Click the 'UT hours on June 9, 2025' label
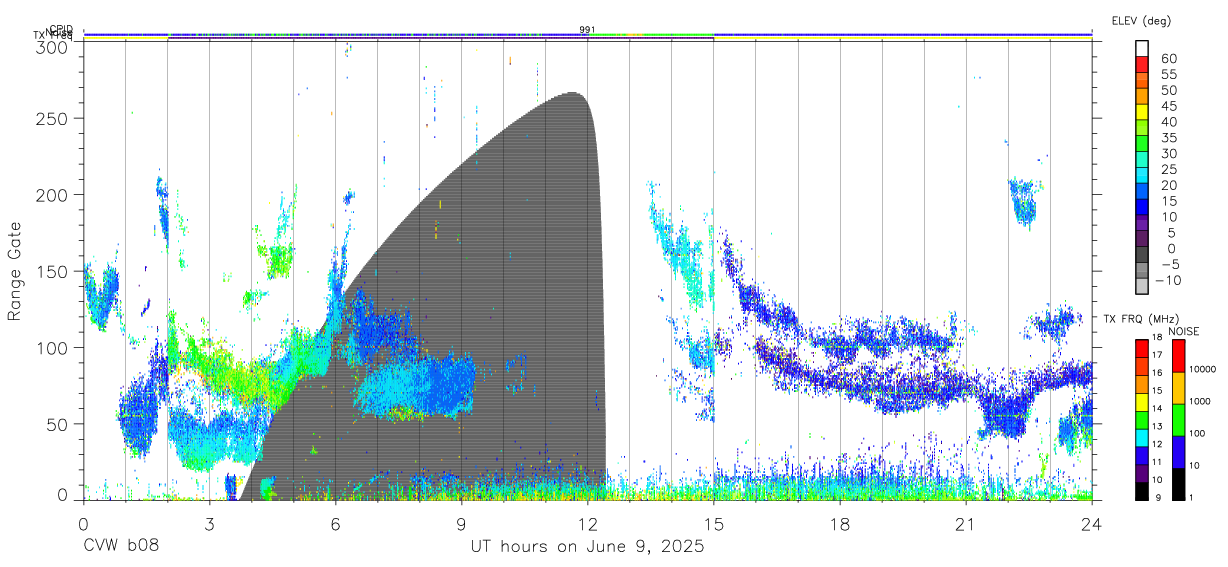The height and width of the screenshot is (567, 1228). pyautogui.click(x=588, y=547)
